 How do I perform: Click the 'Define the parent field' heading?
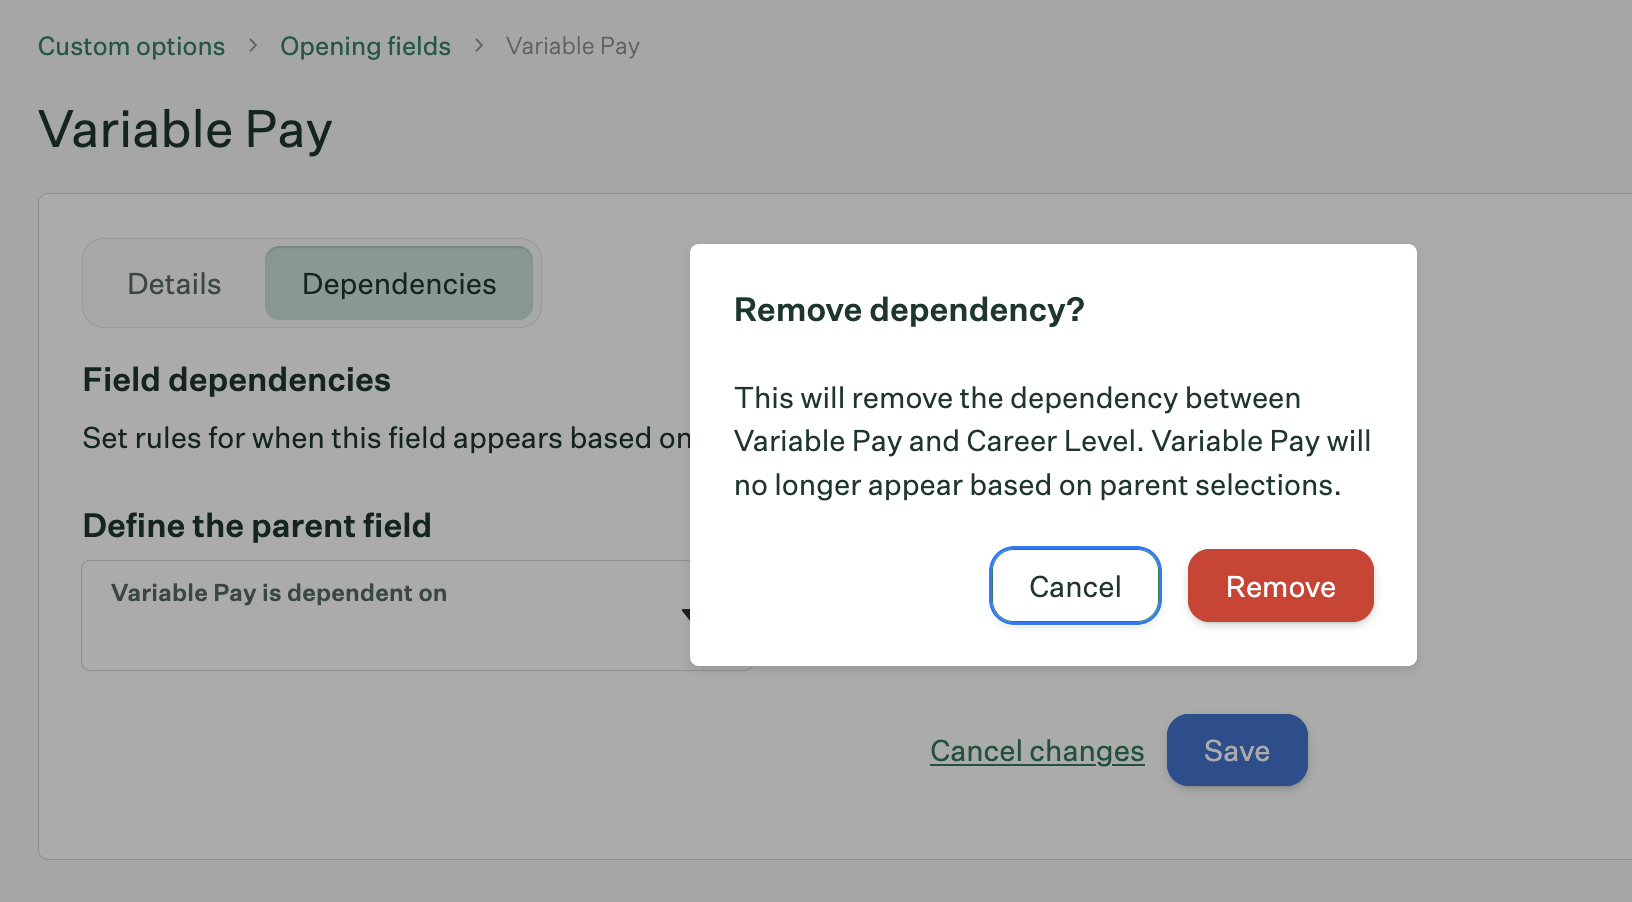[257, 526]
